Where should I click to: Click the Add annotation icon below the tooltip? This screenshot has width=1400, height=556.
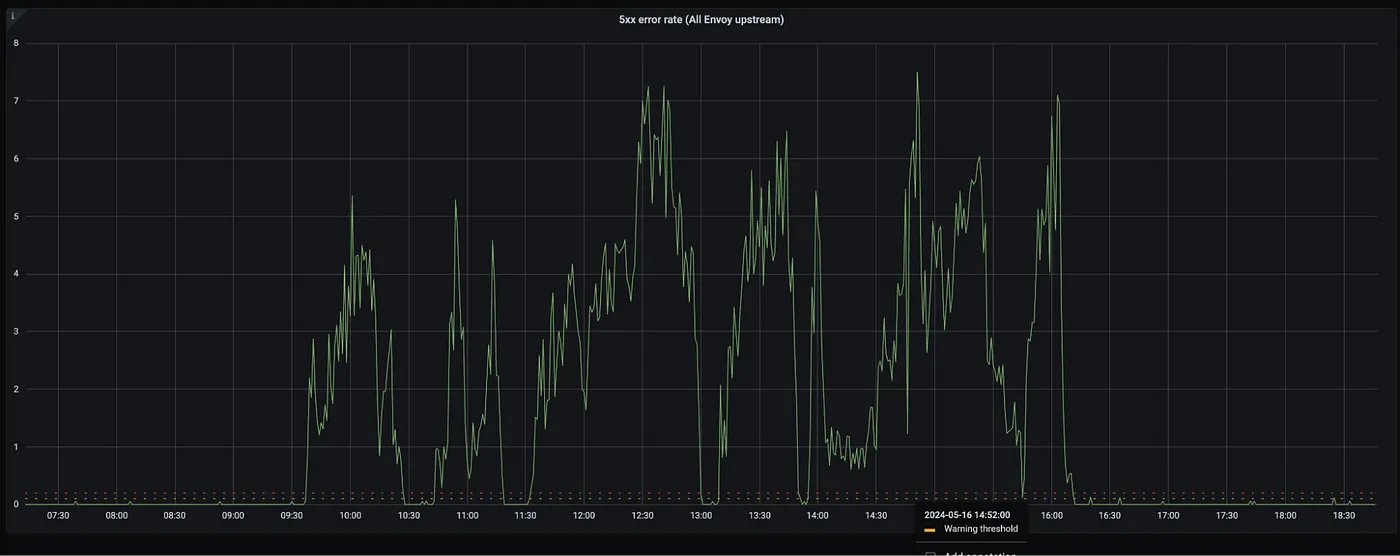coord(930,553)
